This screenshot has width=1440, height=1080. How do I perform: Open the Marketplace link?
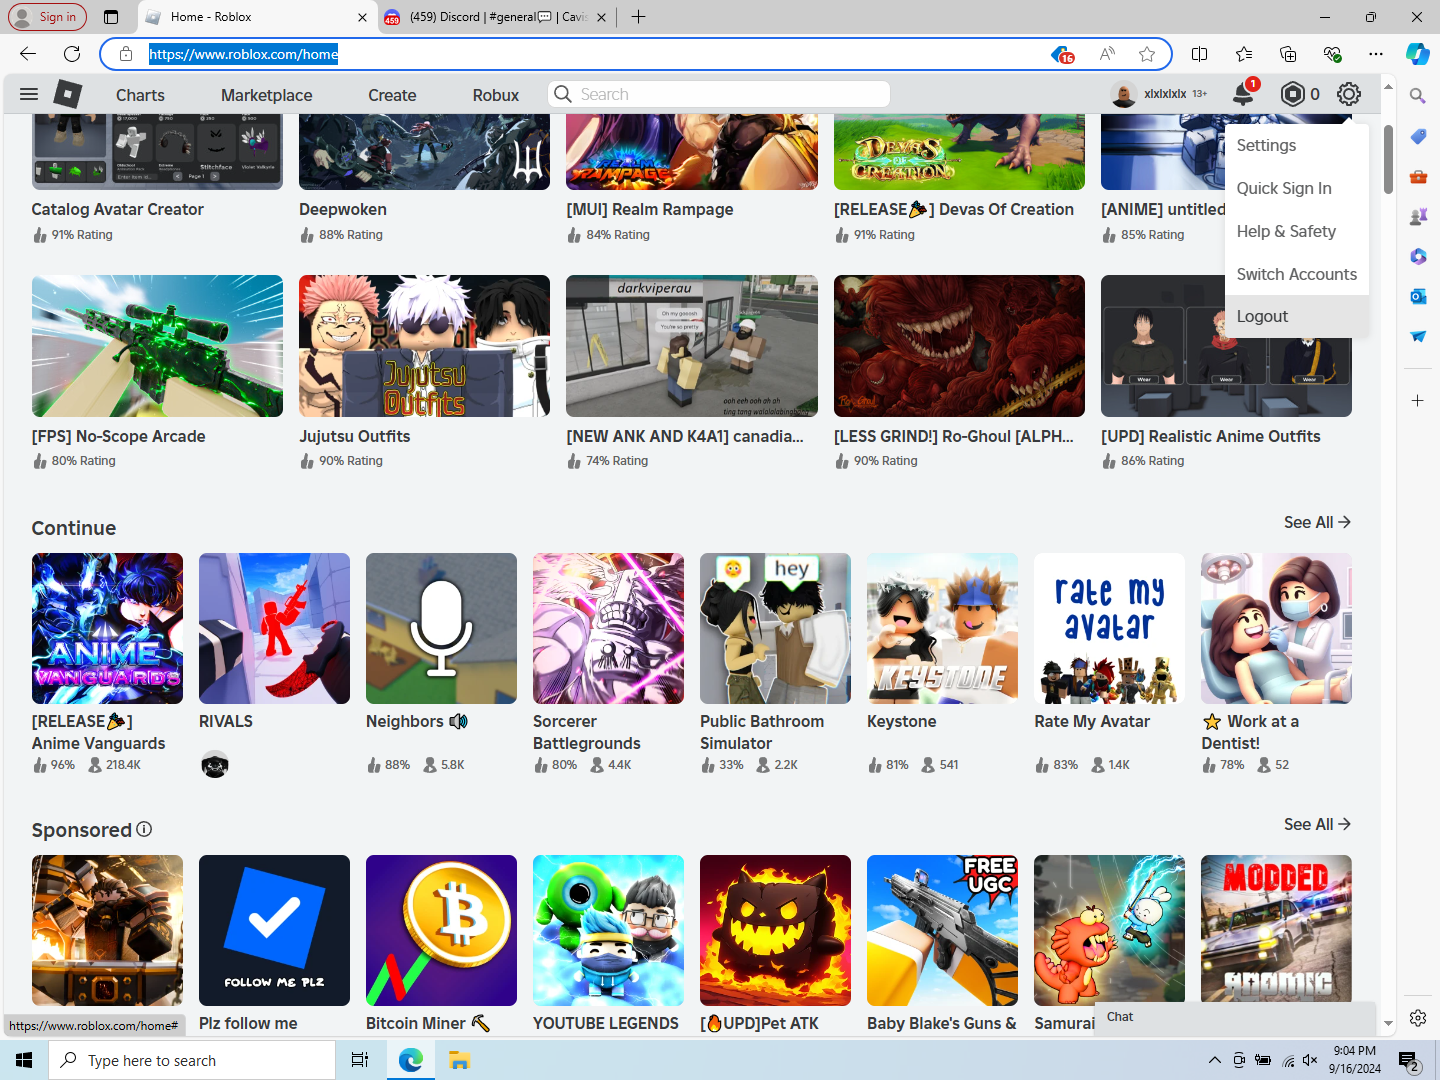pos(267,95)
